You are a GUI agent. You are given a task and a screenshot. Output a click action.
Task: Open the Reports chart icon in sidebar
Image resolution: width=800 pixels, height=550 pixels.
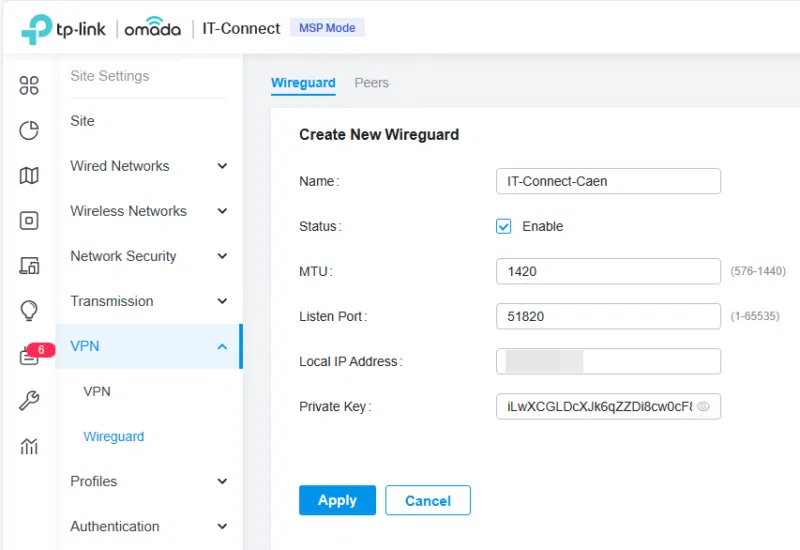[29, 446]
